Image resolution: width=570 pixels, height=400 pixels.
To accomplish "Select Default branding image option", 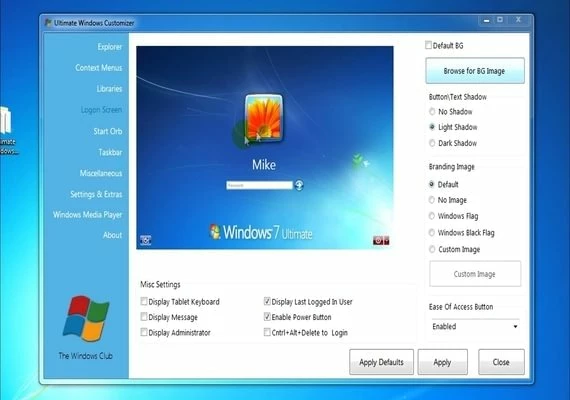I will coord(431,184).
